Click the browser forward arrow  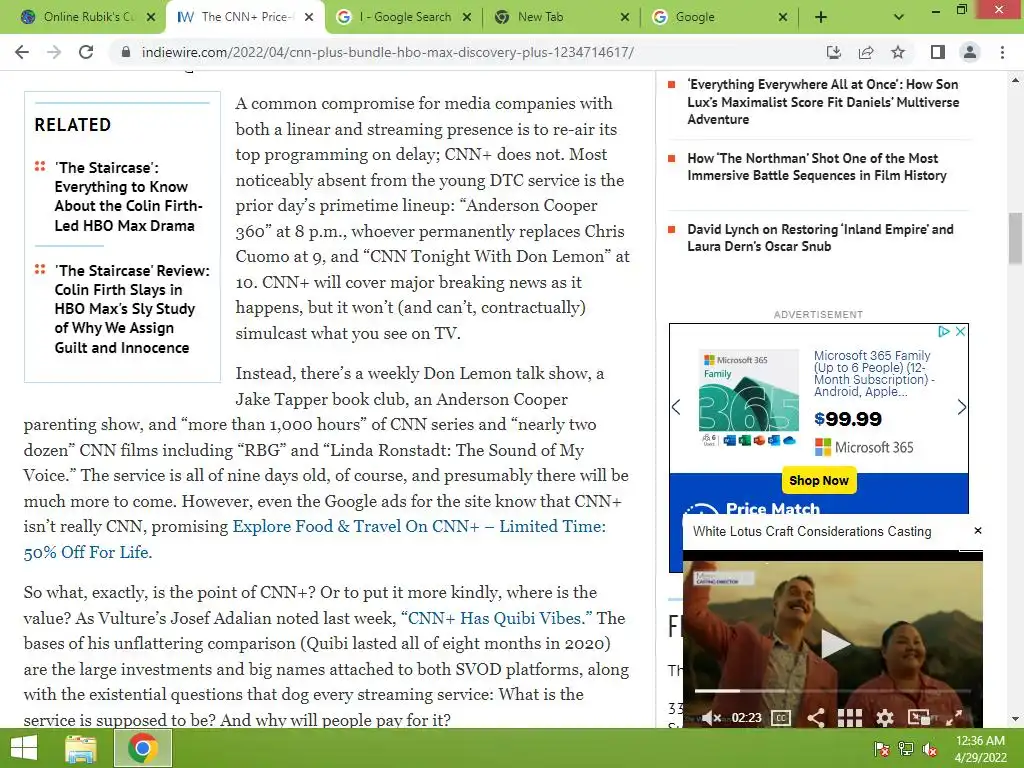[54, 52]
